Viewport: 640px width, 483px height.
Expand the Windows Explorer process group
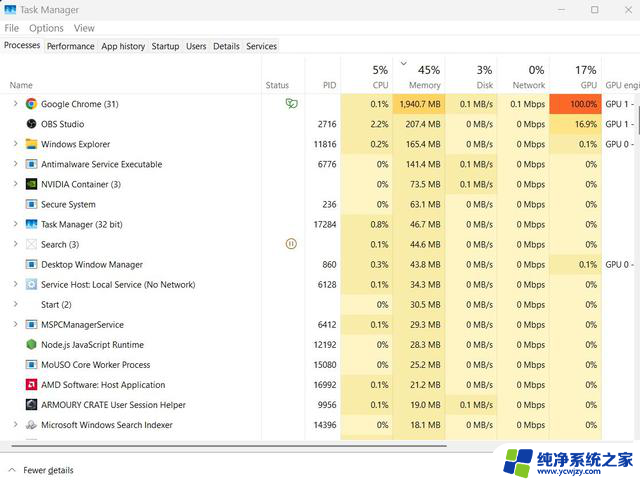coord(15,143)
